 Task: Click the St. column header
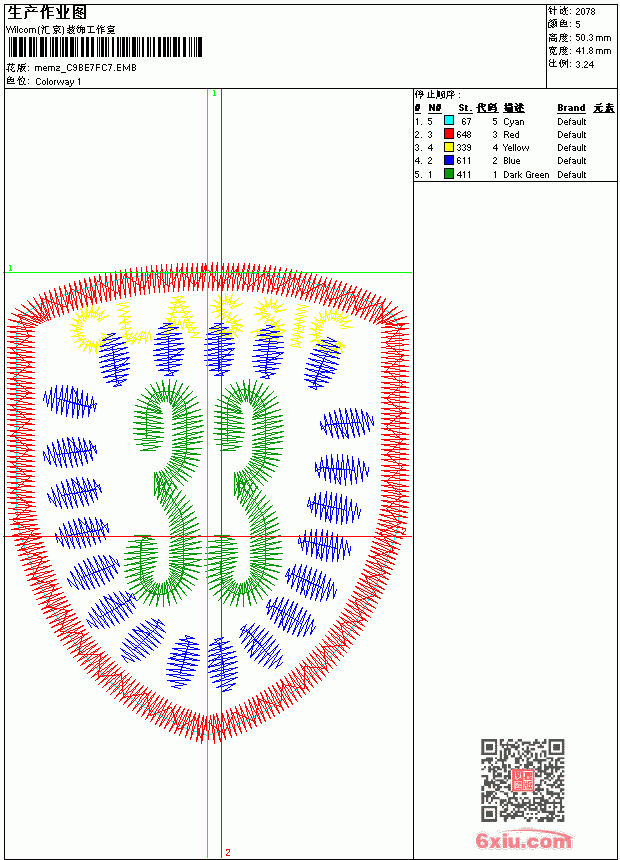(x=465, y=108)
